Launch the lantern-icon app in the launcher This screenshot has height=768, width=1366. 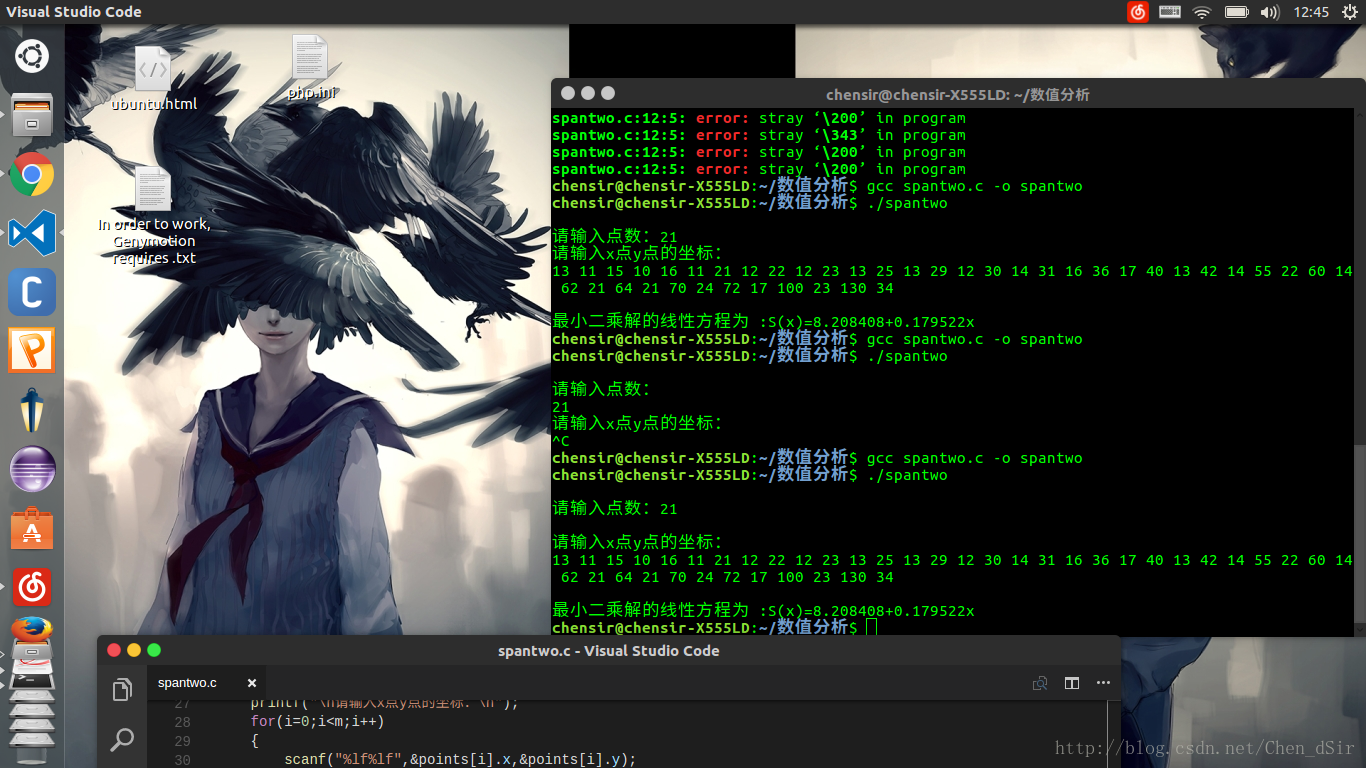[32, 410]
